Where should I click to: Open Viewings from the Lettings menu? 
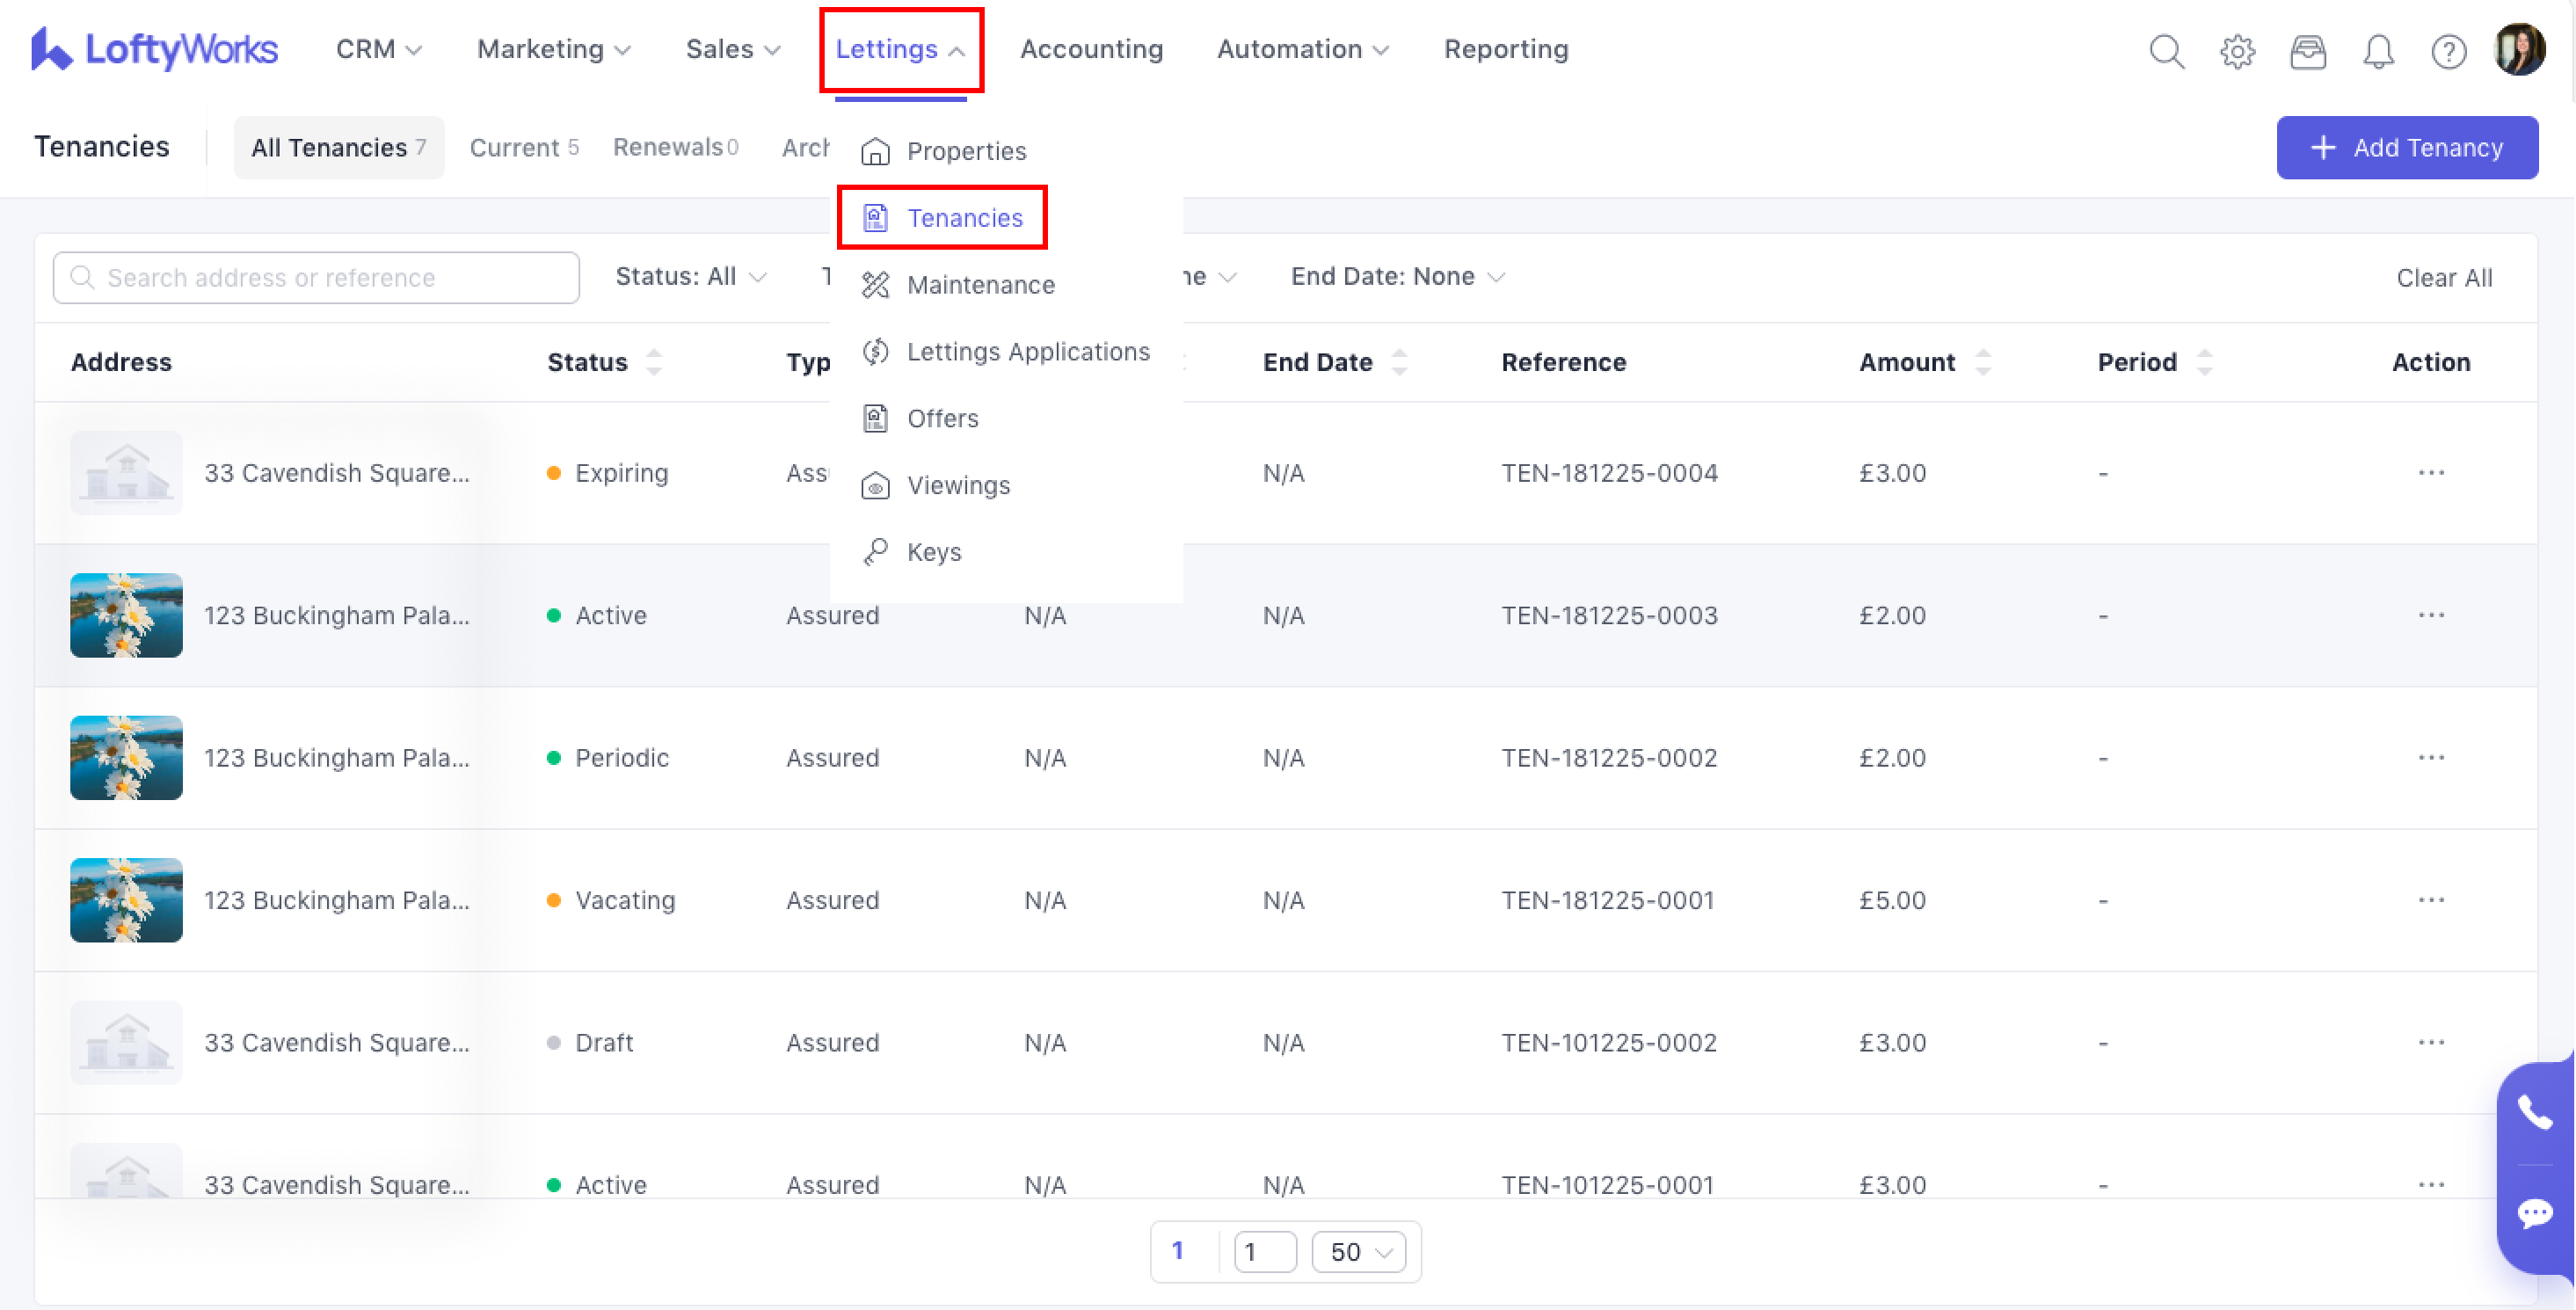click(x=957, y=485)
